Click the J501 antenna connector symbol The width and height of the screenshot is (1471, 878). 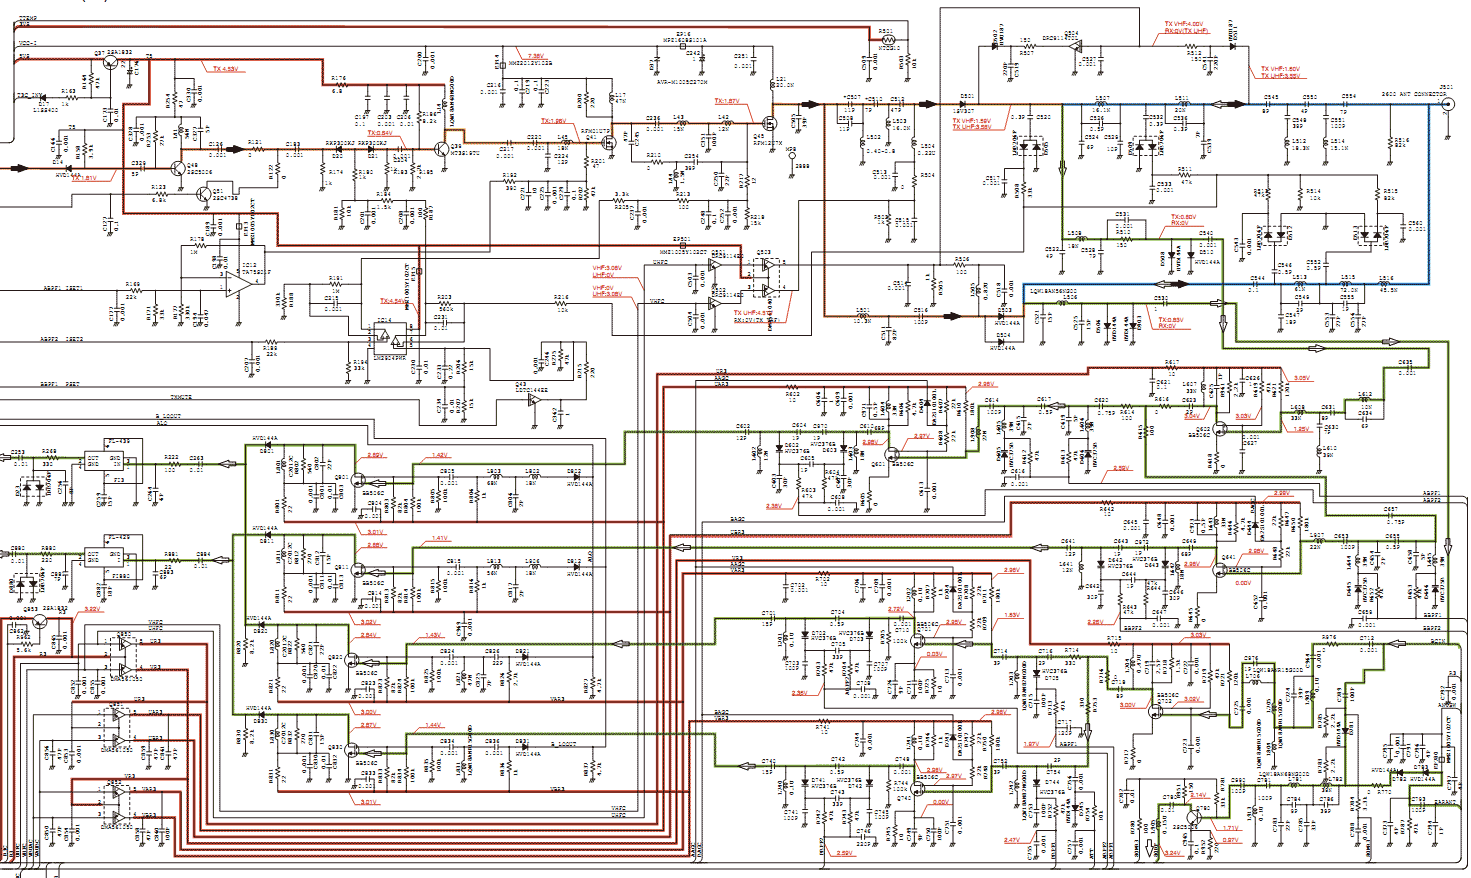[1447, 103]
